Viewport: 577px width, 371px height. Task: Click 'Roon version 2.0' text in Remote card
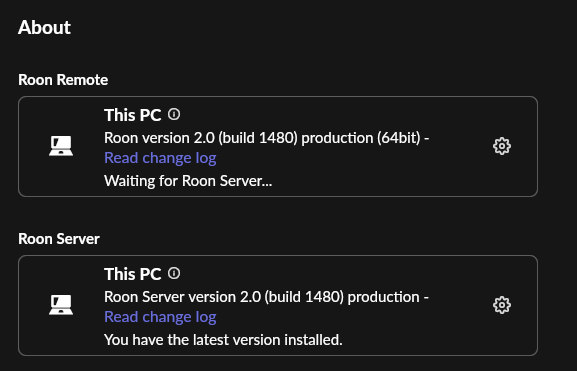click(159, 138)
